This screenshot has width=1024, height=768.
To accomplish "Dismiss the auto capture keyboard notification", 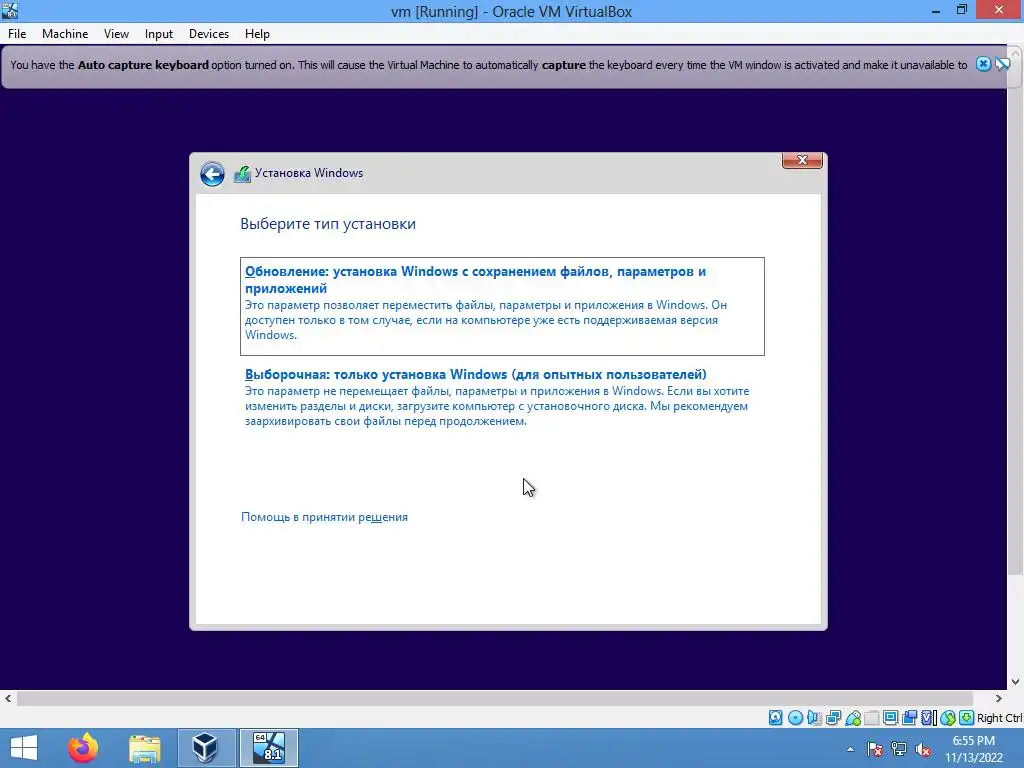I will click(x=983, y=64).
